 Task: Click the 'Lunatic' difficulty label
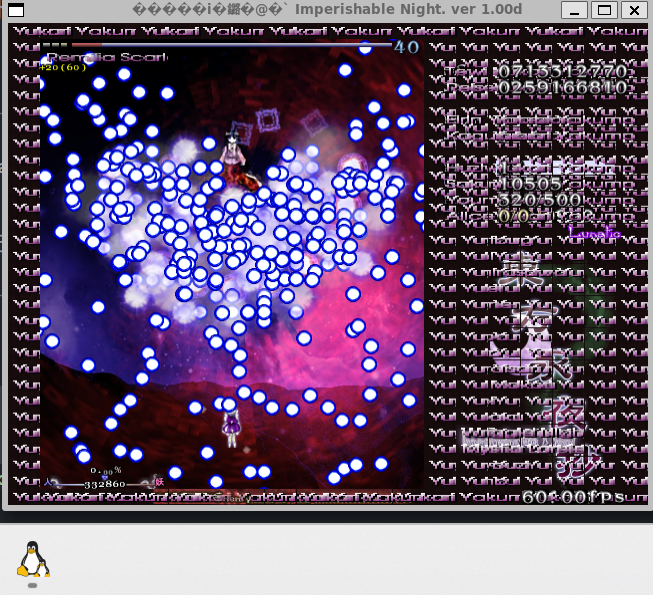594,233
